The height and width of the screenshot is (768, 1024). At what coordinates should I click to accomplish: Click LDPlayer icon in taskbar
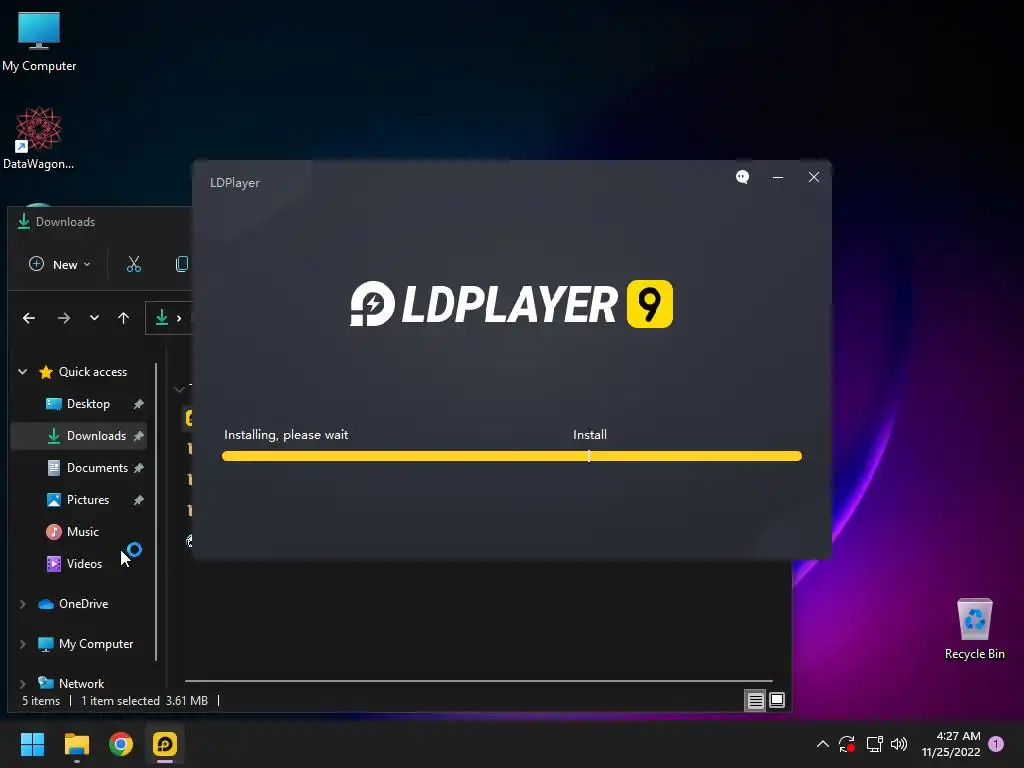coord(165,744)
